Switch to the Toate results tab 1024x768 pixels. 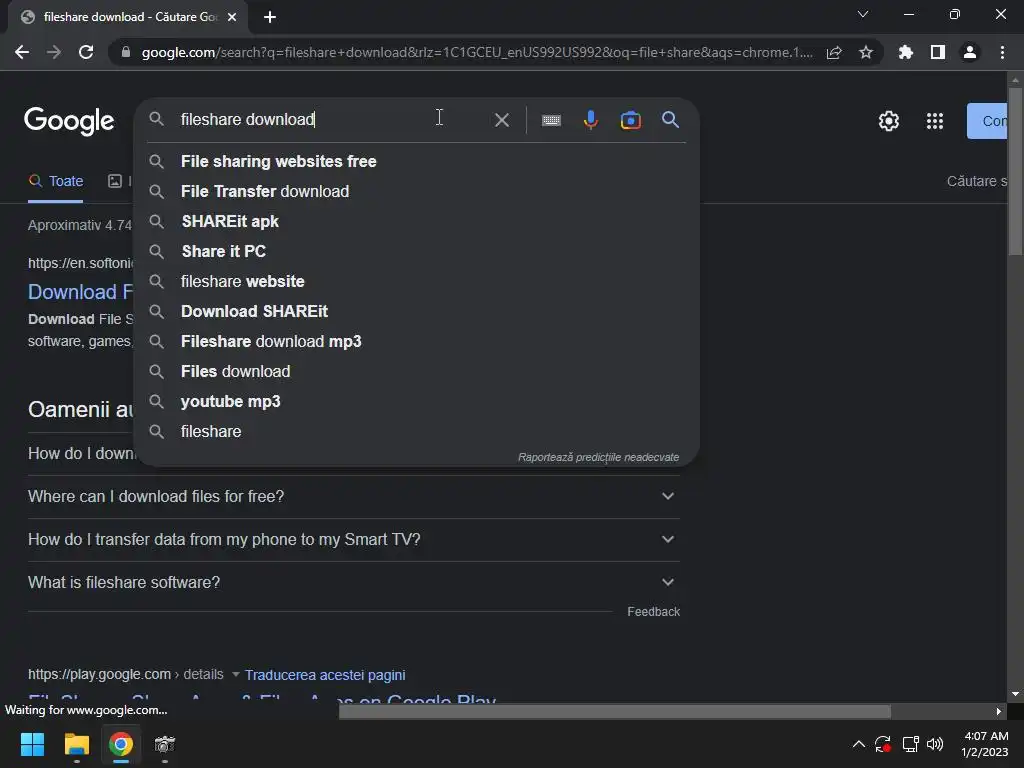click(x=56, y=182)
